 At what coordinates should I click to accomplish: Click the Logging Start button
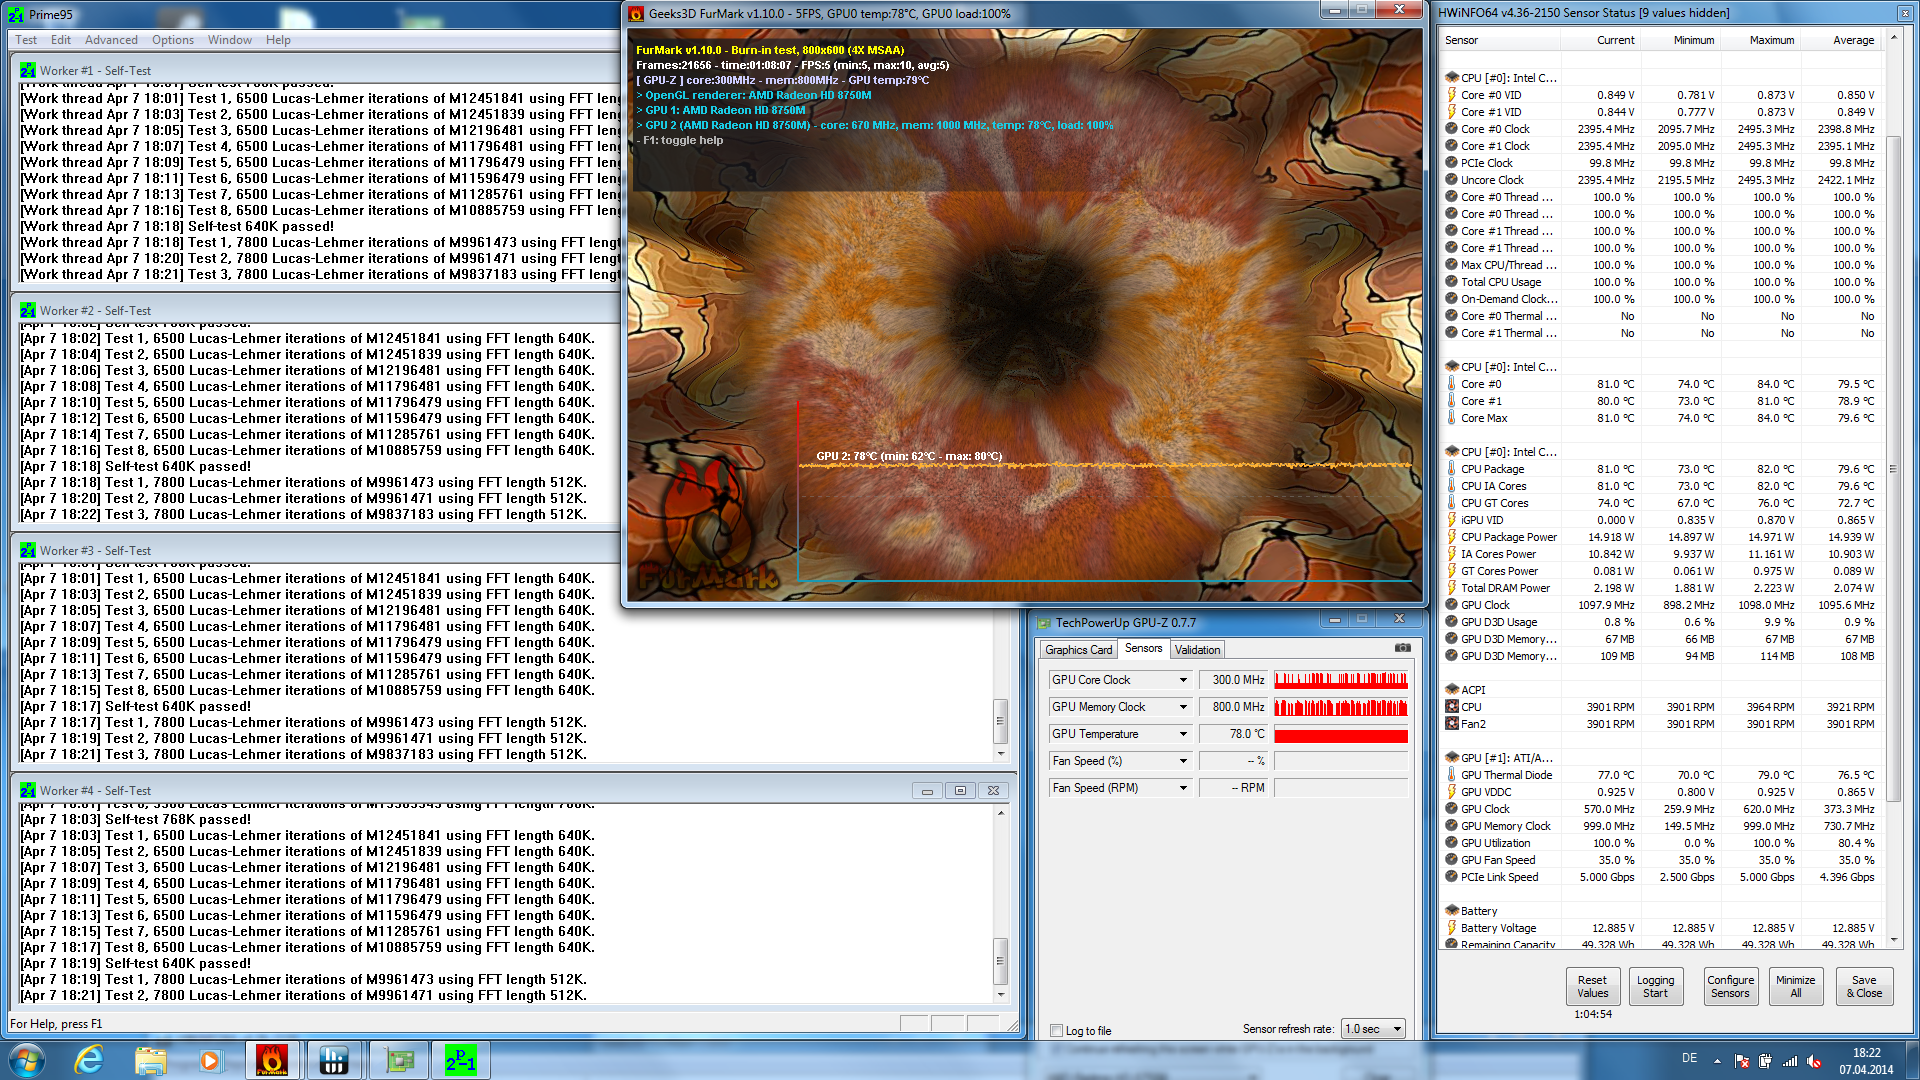coord(1655,986)
